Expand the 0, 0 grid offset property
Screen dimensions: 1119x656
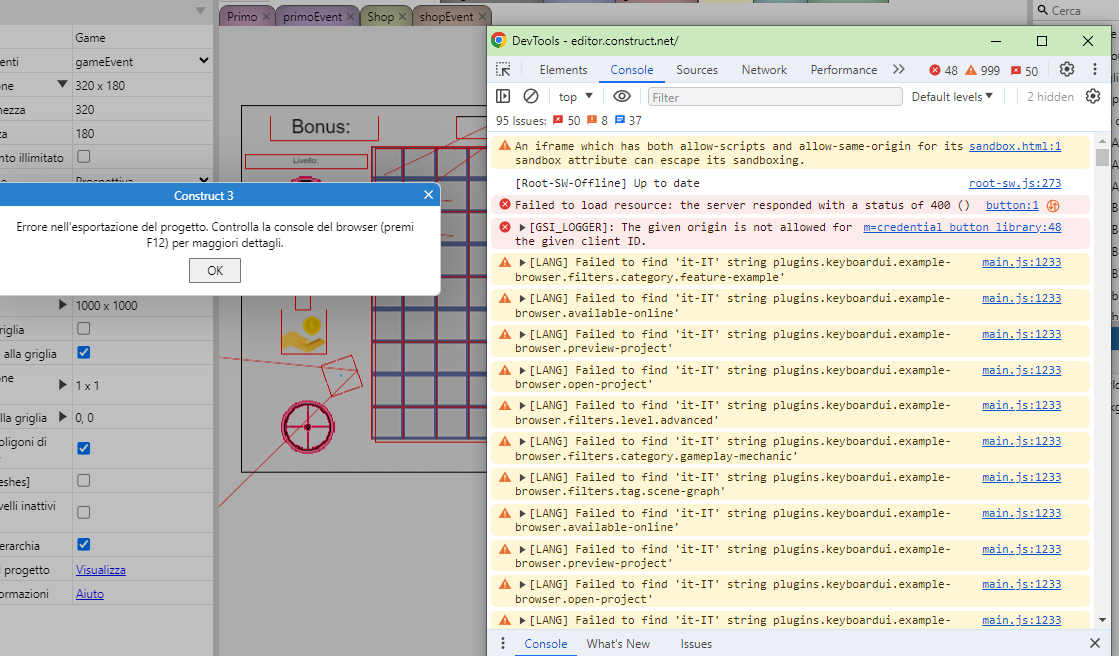click(x=62, y=417)
